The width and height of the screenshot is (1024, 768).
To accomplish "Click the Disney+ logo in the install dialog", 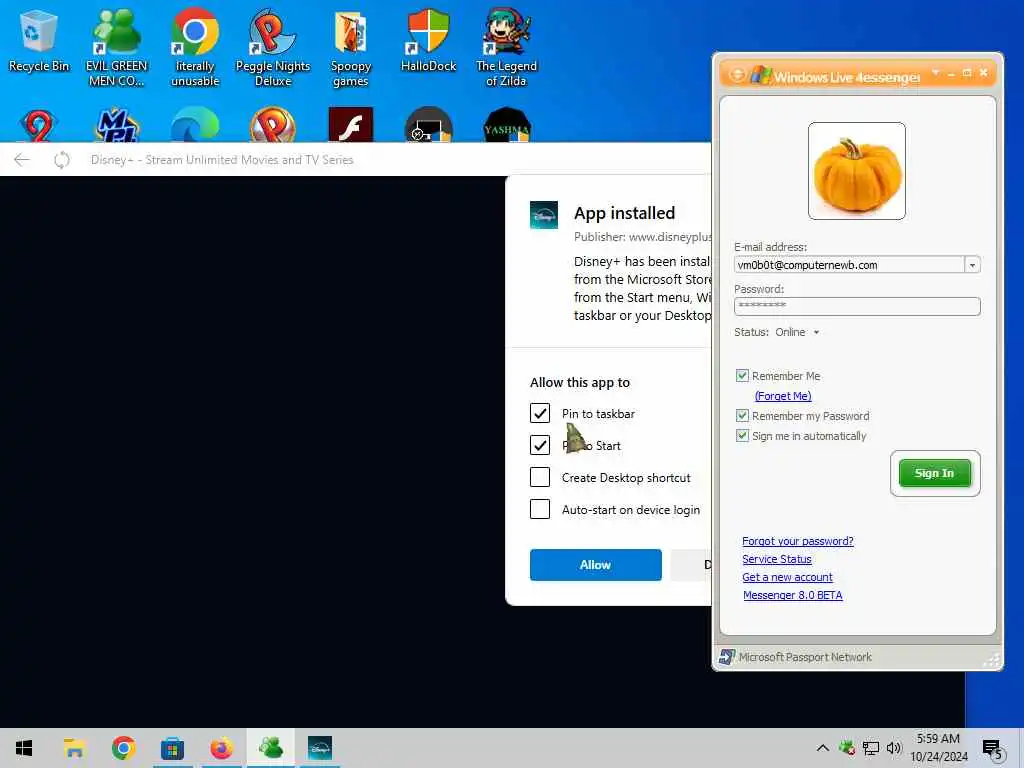I will (544, 215).
